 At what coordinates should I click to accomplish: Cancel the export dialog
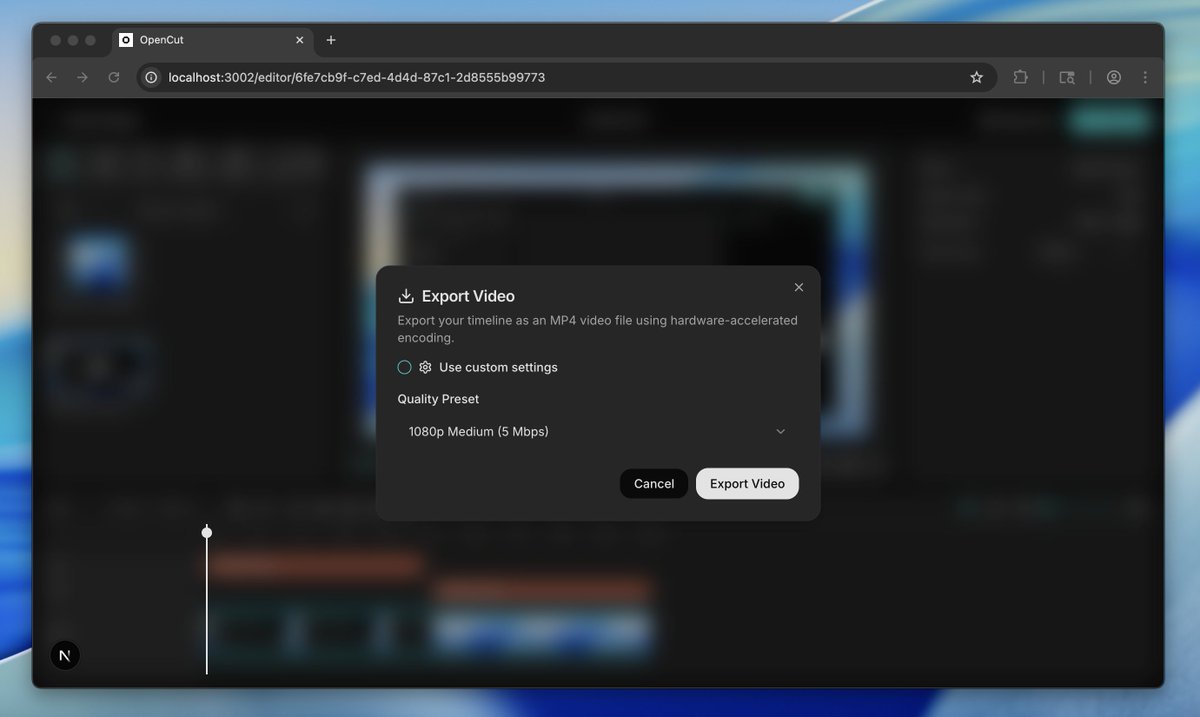click(x=654, y=483)
